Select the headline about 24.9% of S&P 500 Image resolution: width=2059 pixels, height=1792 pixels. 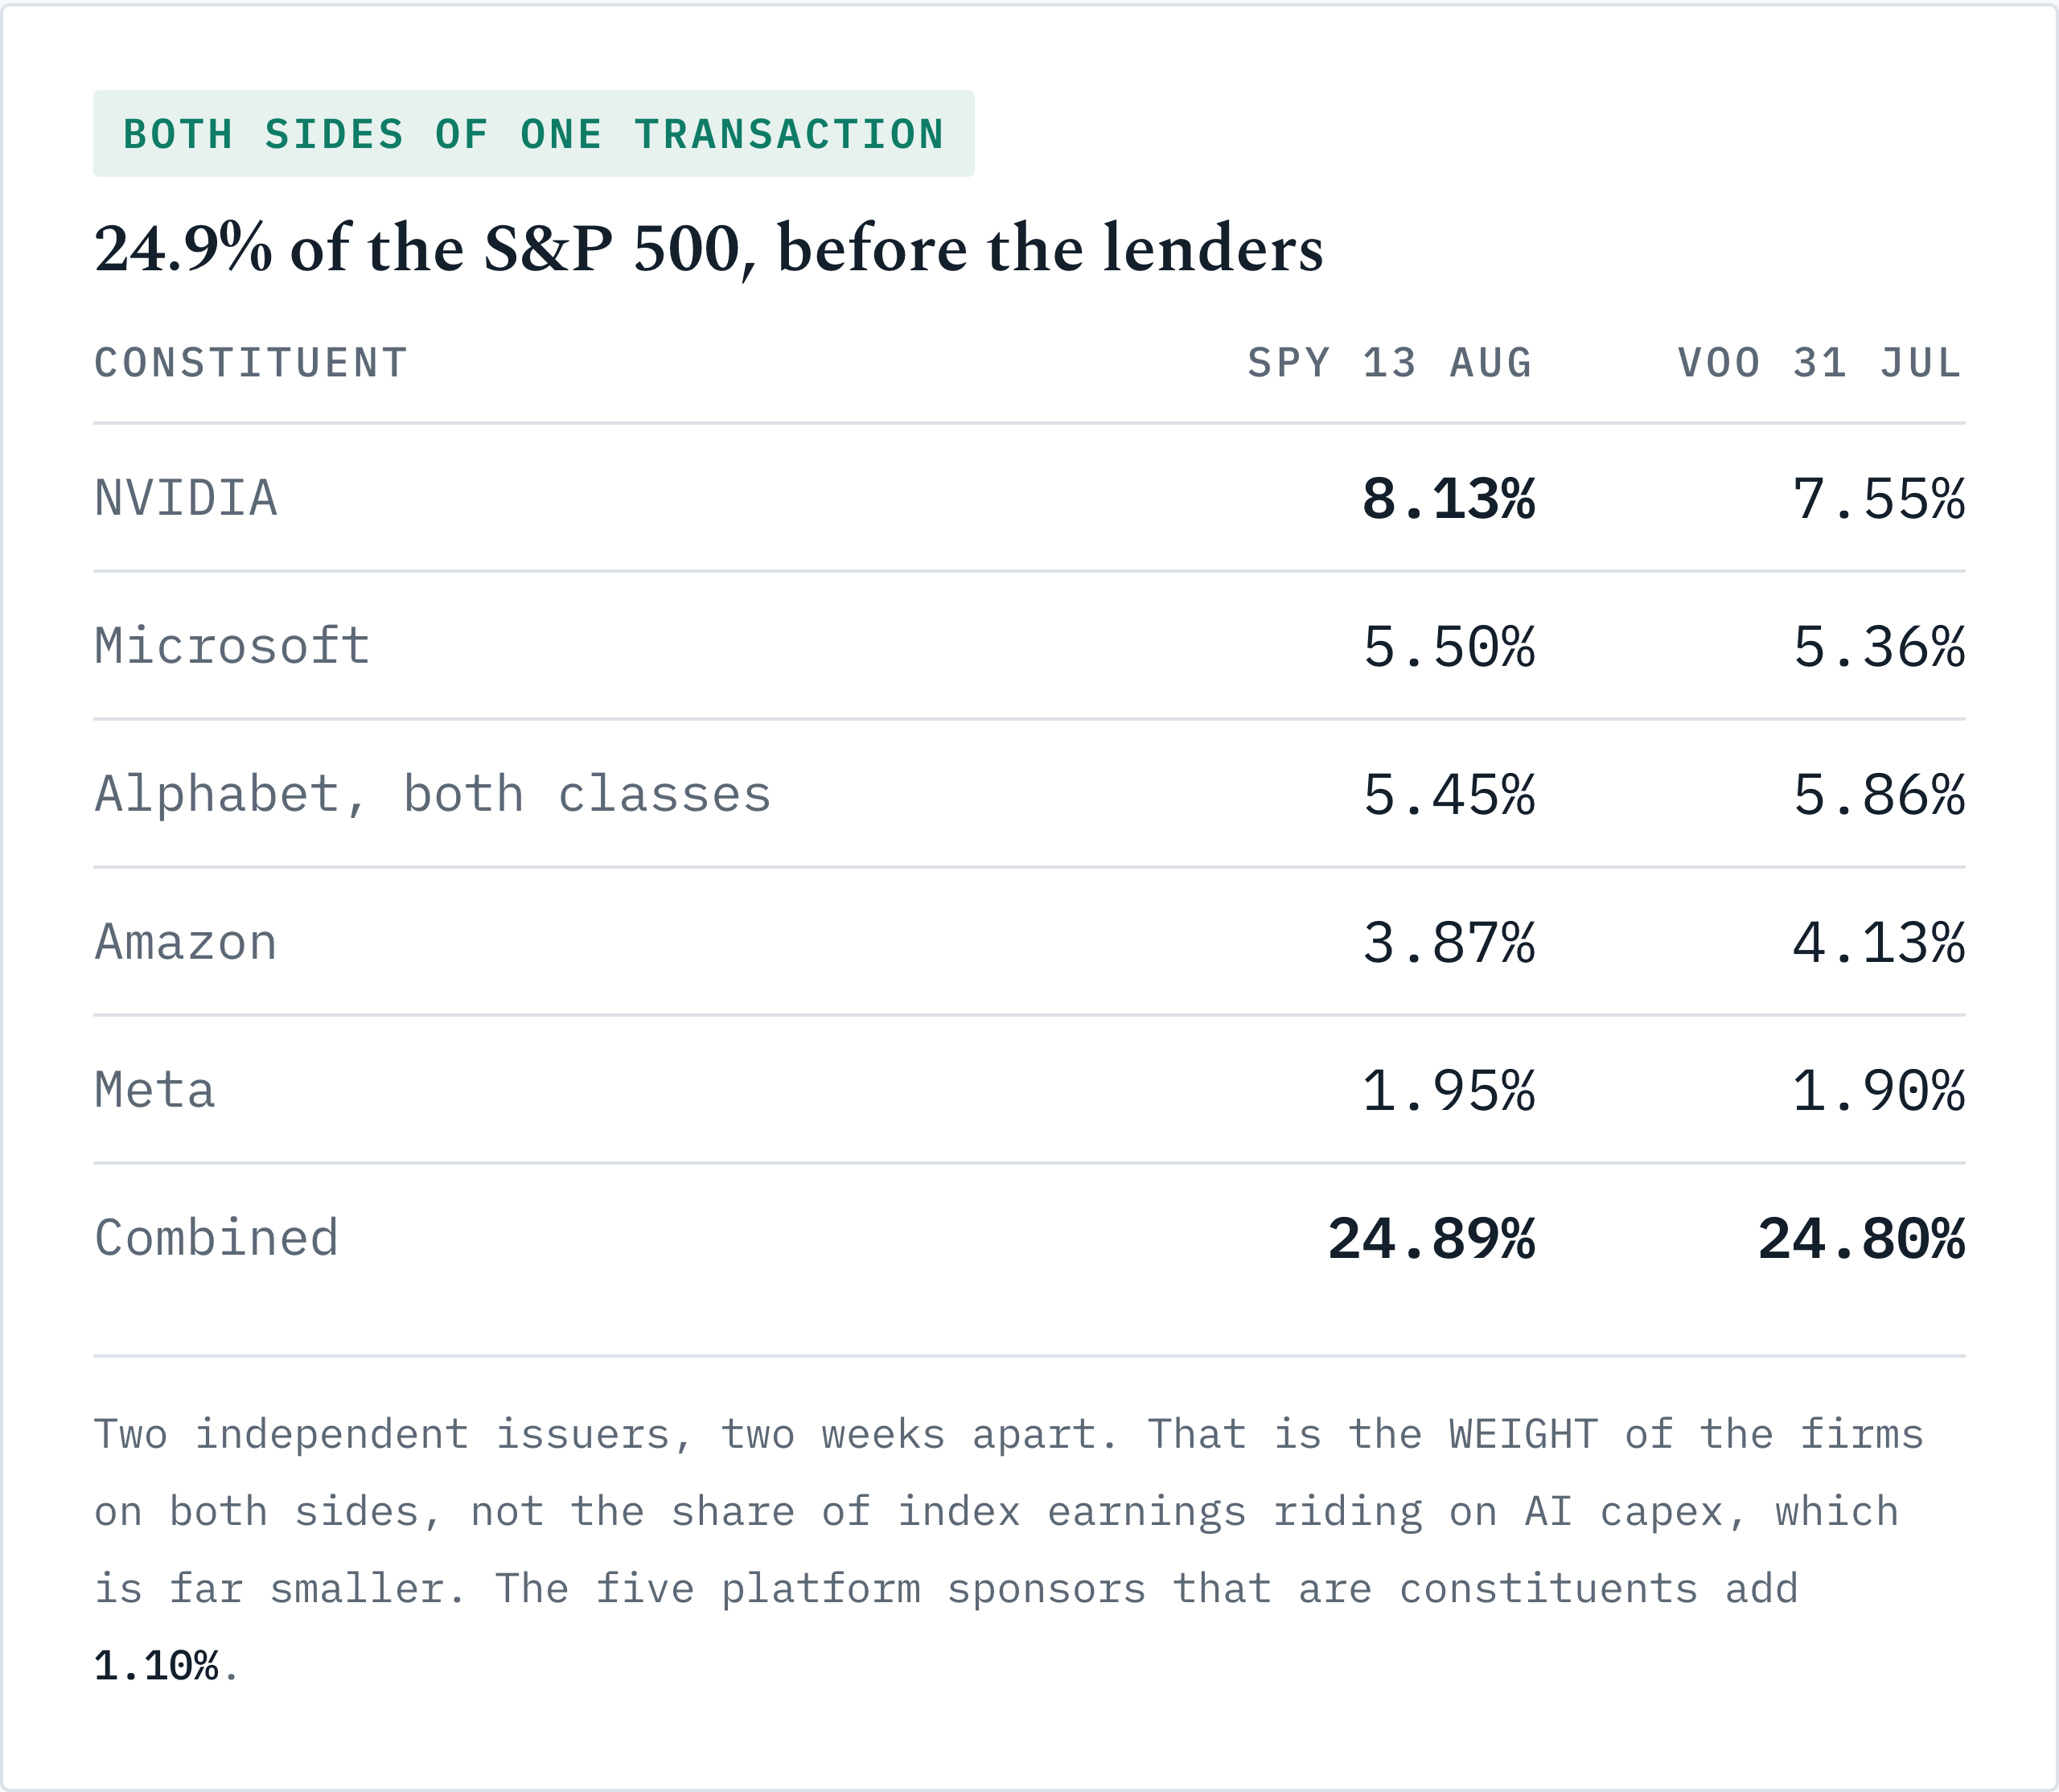pos(708,248)
